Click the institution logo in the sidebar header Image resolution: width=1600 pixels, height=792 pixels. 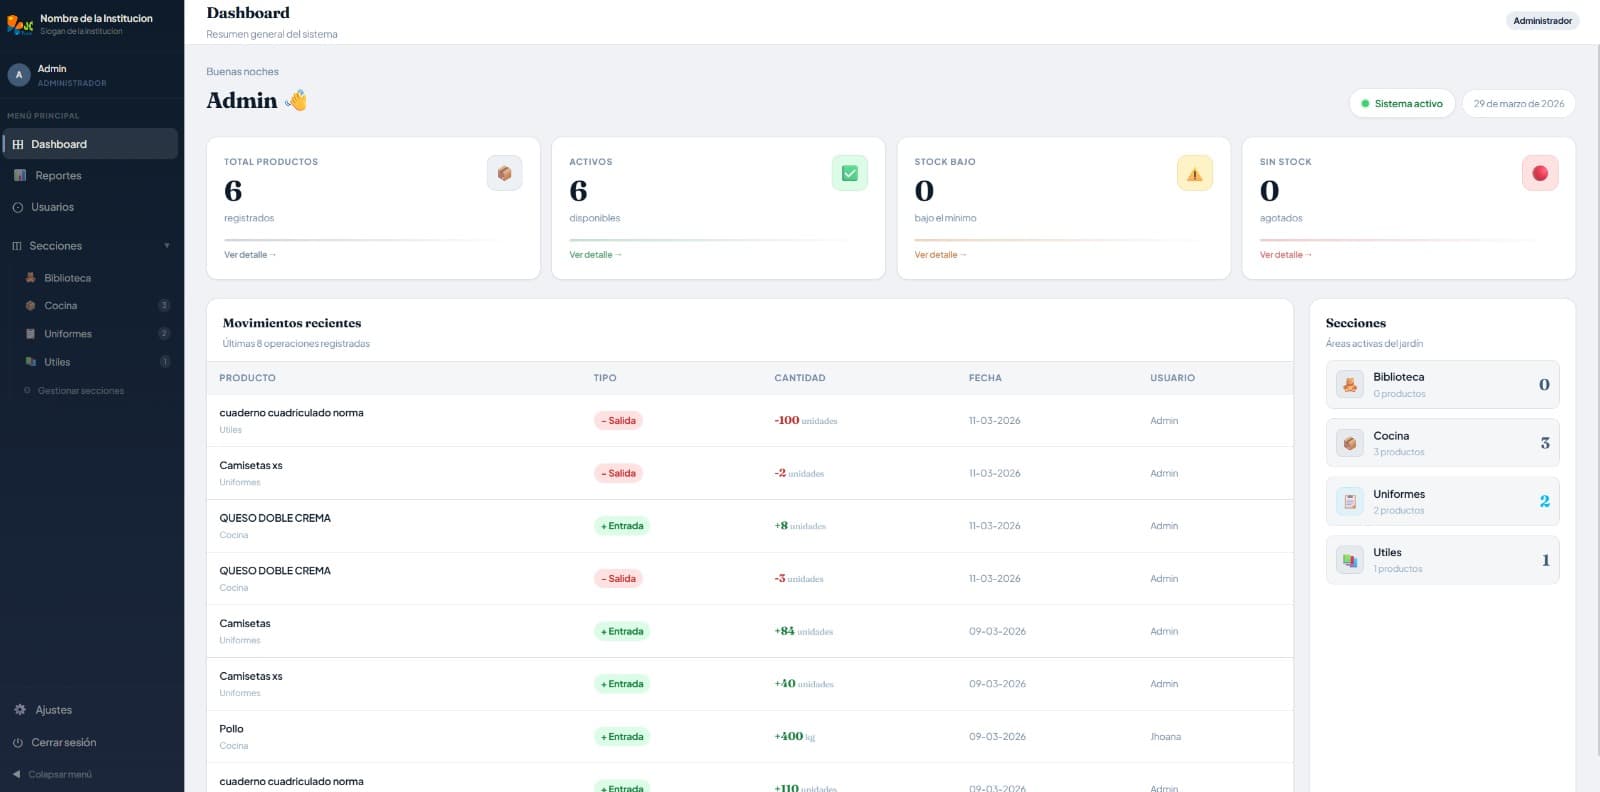[20, 24]
